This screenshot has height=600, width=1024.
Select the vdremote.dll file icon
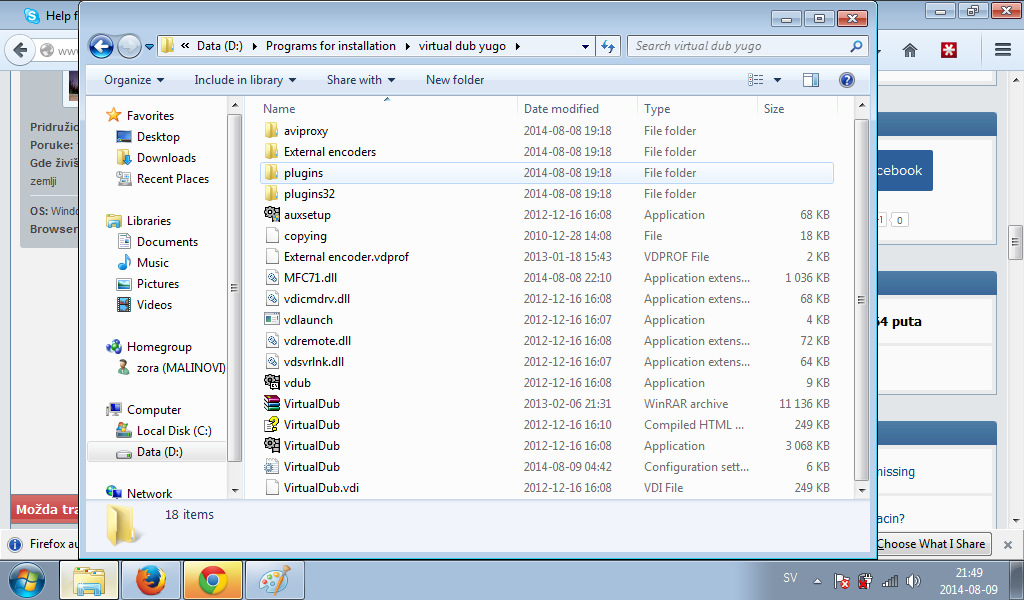(272, 340)
